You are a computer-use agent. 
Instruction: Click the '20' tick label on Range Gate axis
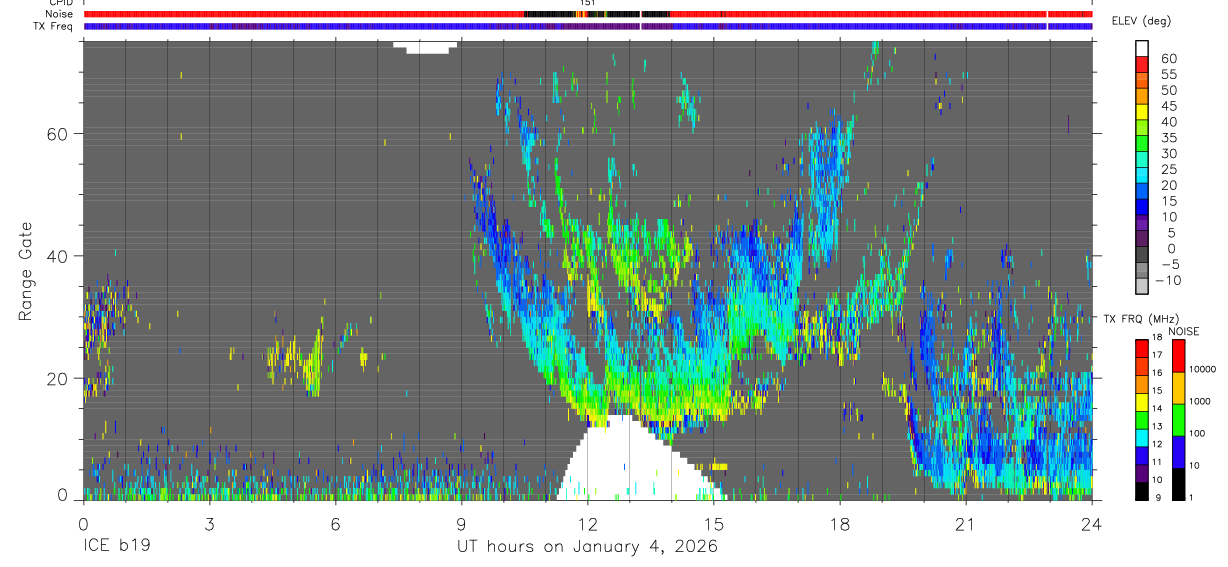[x=57, y=378]
